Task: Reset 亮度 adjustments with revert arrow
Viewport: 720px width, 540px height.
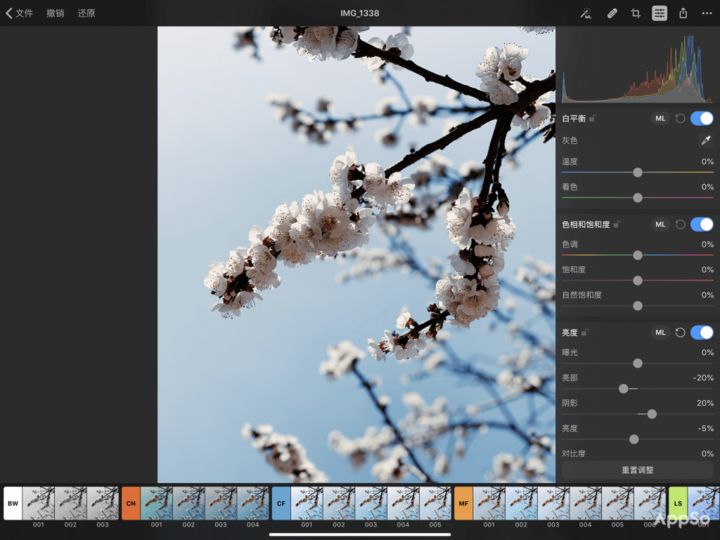Action: tap(680, 332)
